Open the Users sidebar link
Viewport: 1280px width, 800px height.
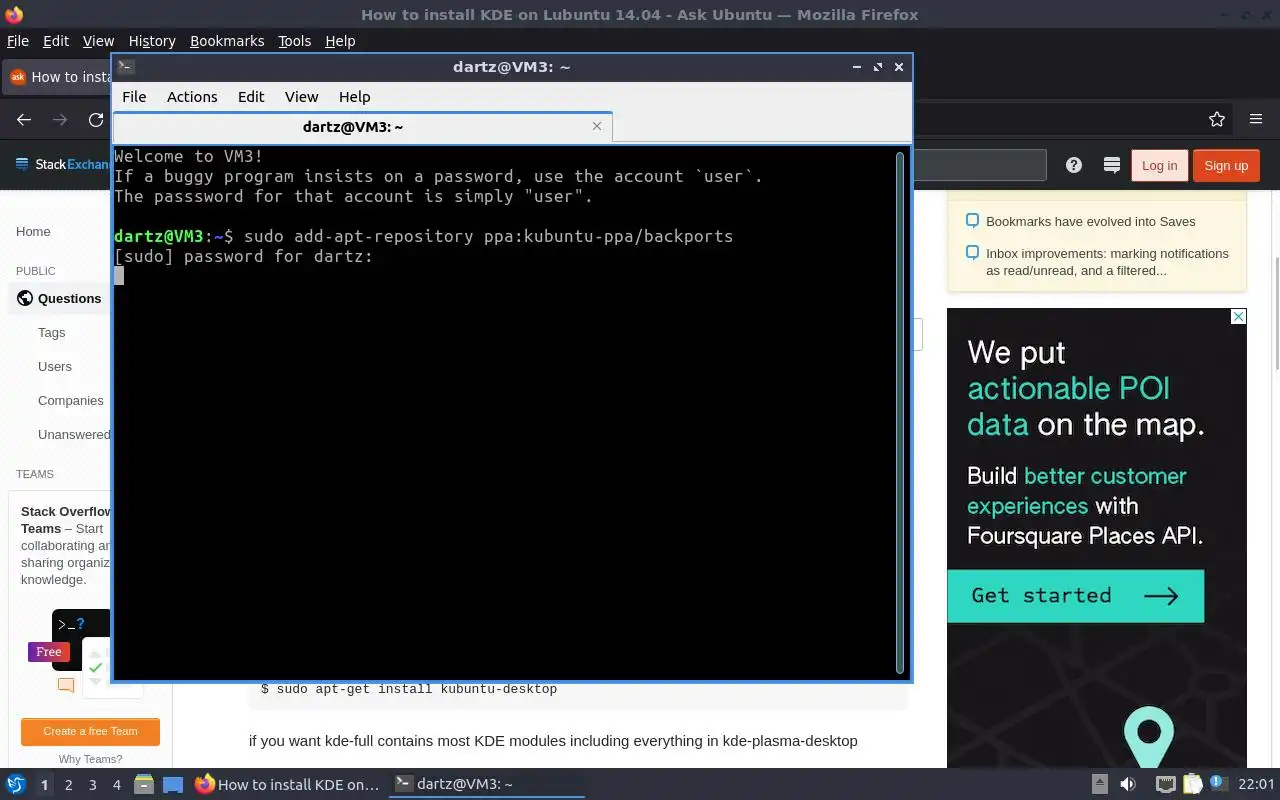pyautogui.click(x=55, y=366)
